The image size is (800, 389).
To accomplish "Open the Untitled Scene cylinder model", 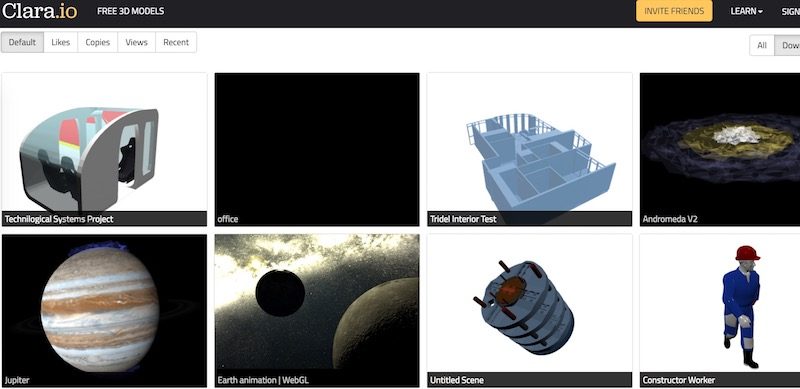I will [530, 310].
